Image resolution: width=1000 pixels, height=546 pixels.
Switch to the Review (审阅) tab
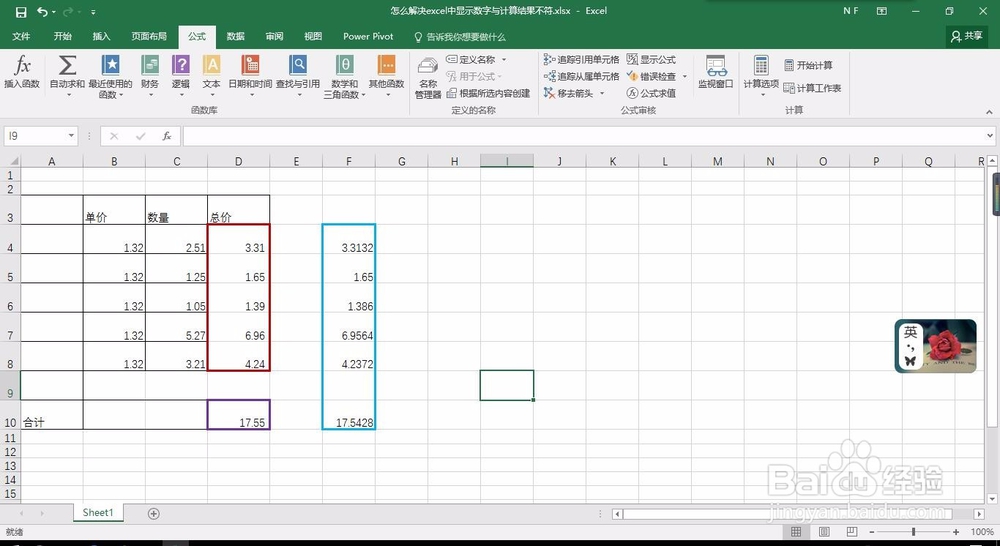(274, 36)
